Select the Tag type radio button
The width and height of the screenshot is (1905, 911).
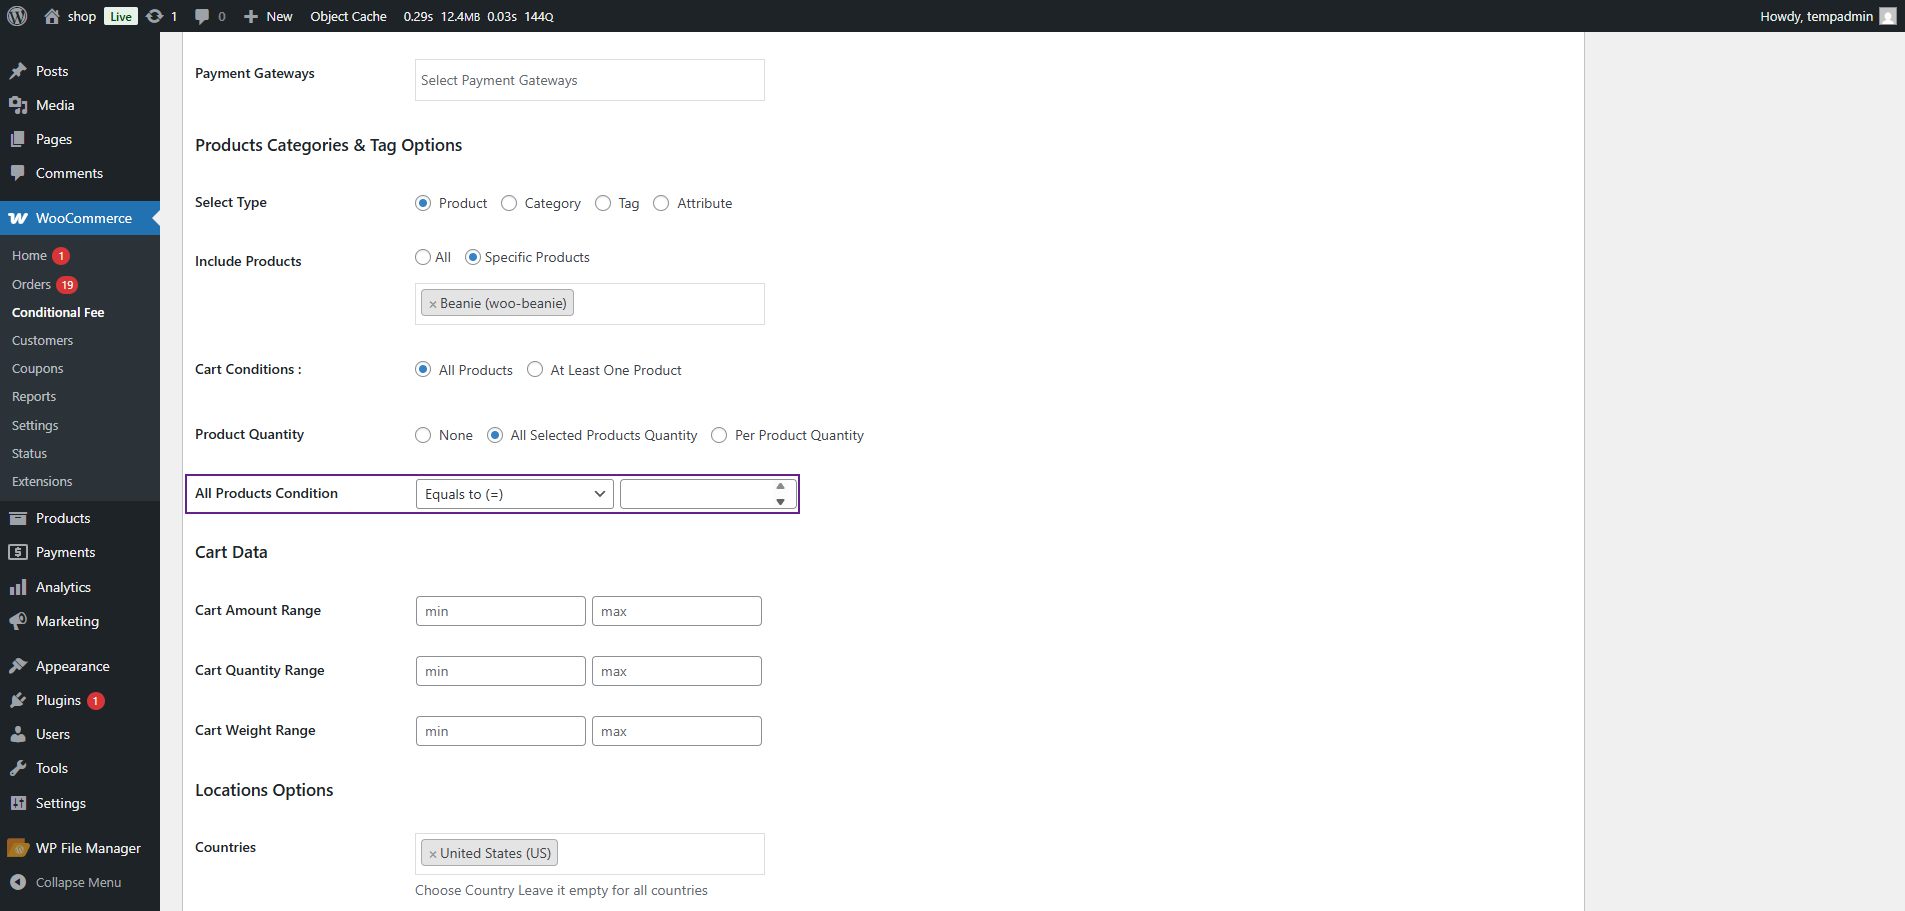tap(603, 203)
